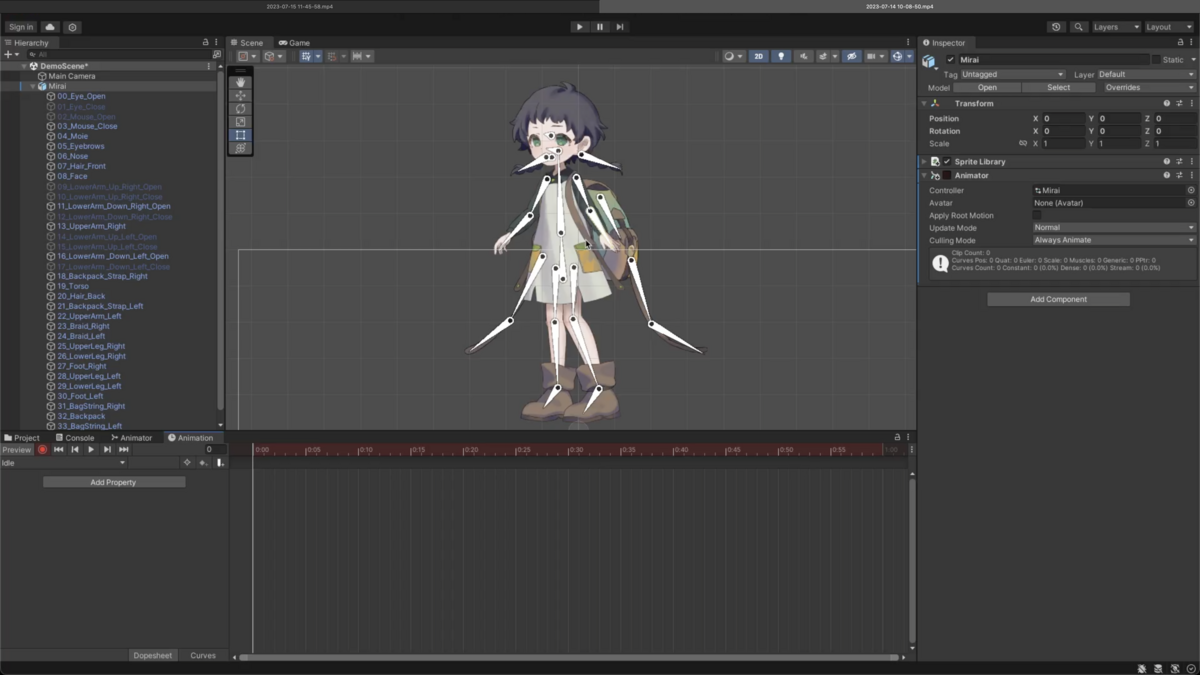Screen dimensions: 1200x675
Task: Click the Add Keyframe icon in Animation
Action: coord(203,463)
